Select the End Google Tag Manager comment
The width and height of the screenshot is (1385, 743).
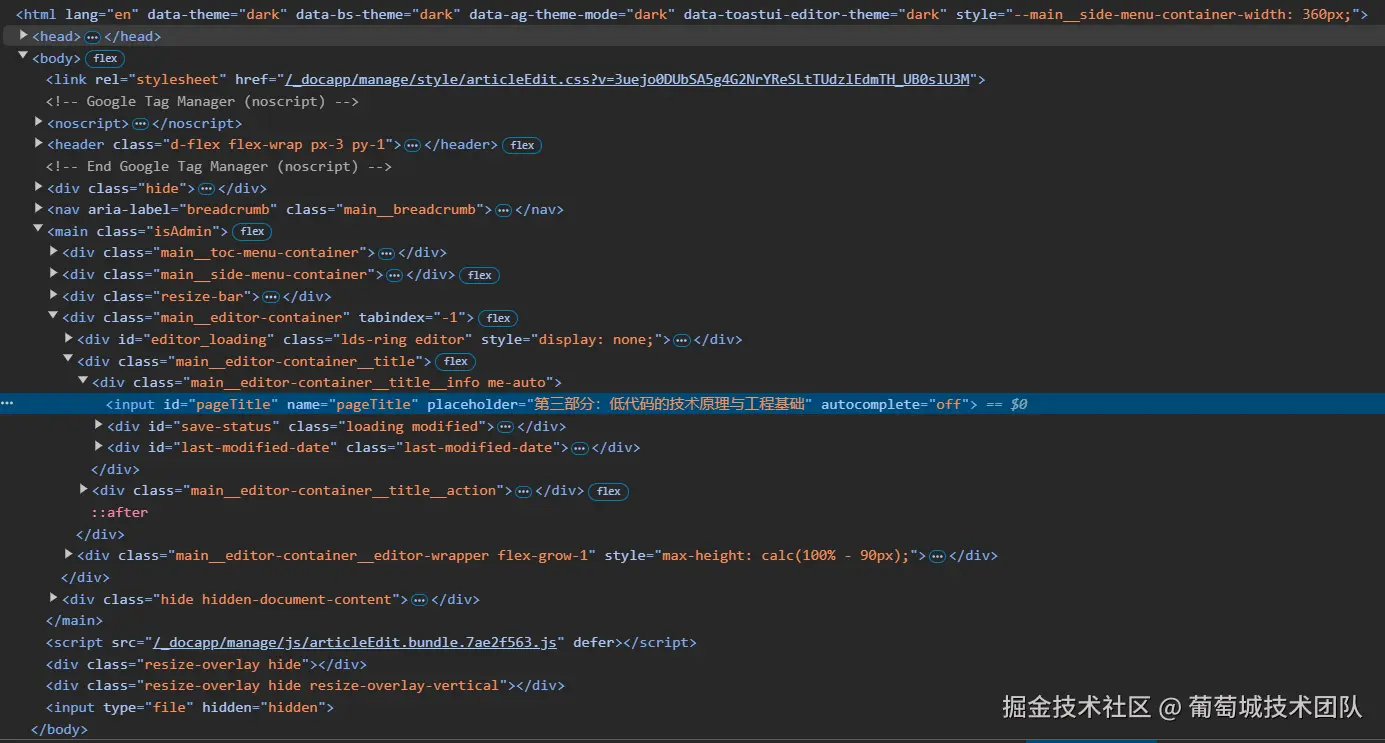click(218, 166)
